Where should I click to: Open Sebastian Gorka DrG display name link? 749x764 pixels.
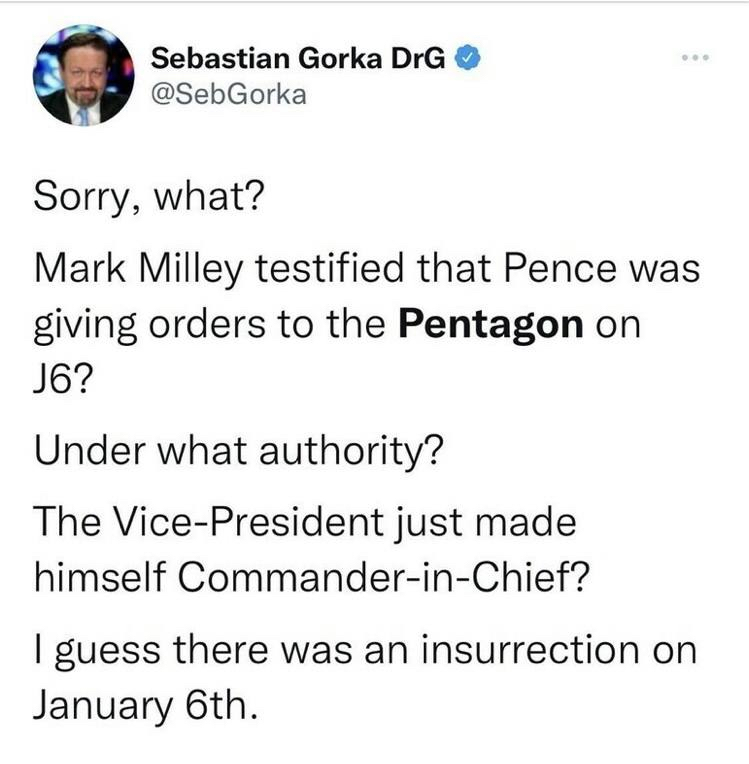click(x=298, y=58)
